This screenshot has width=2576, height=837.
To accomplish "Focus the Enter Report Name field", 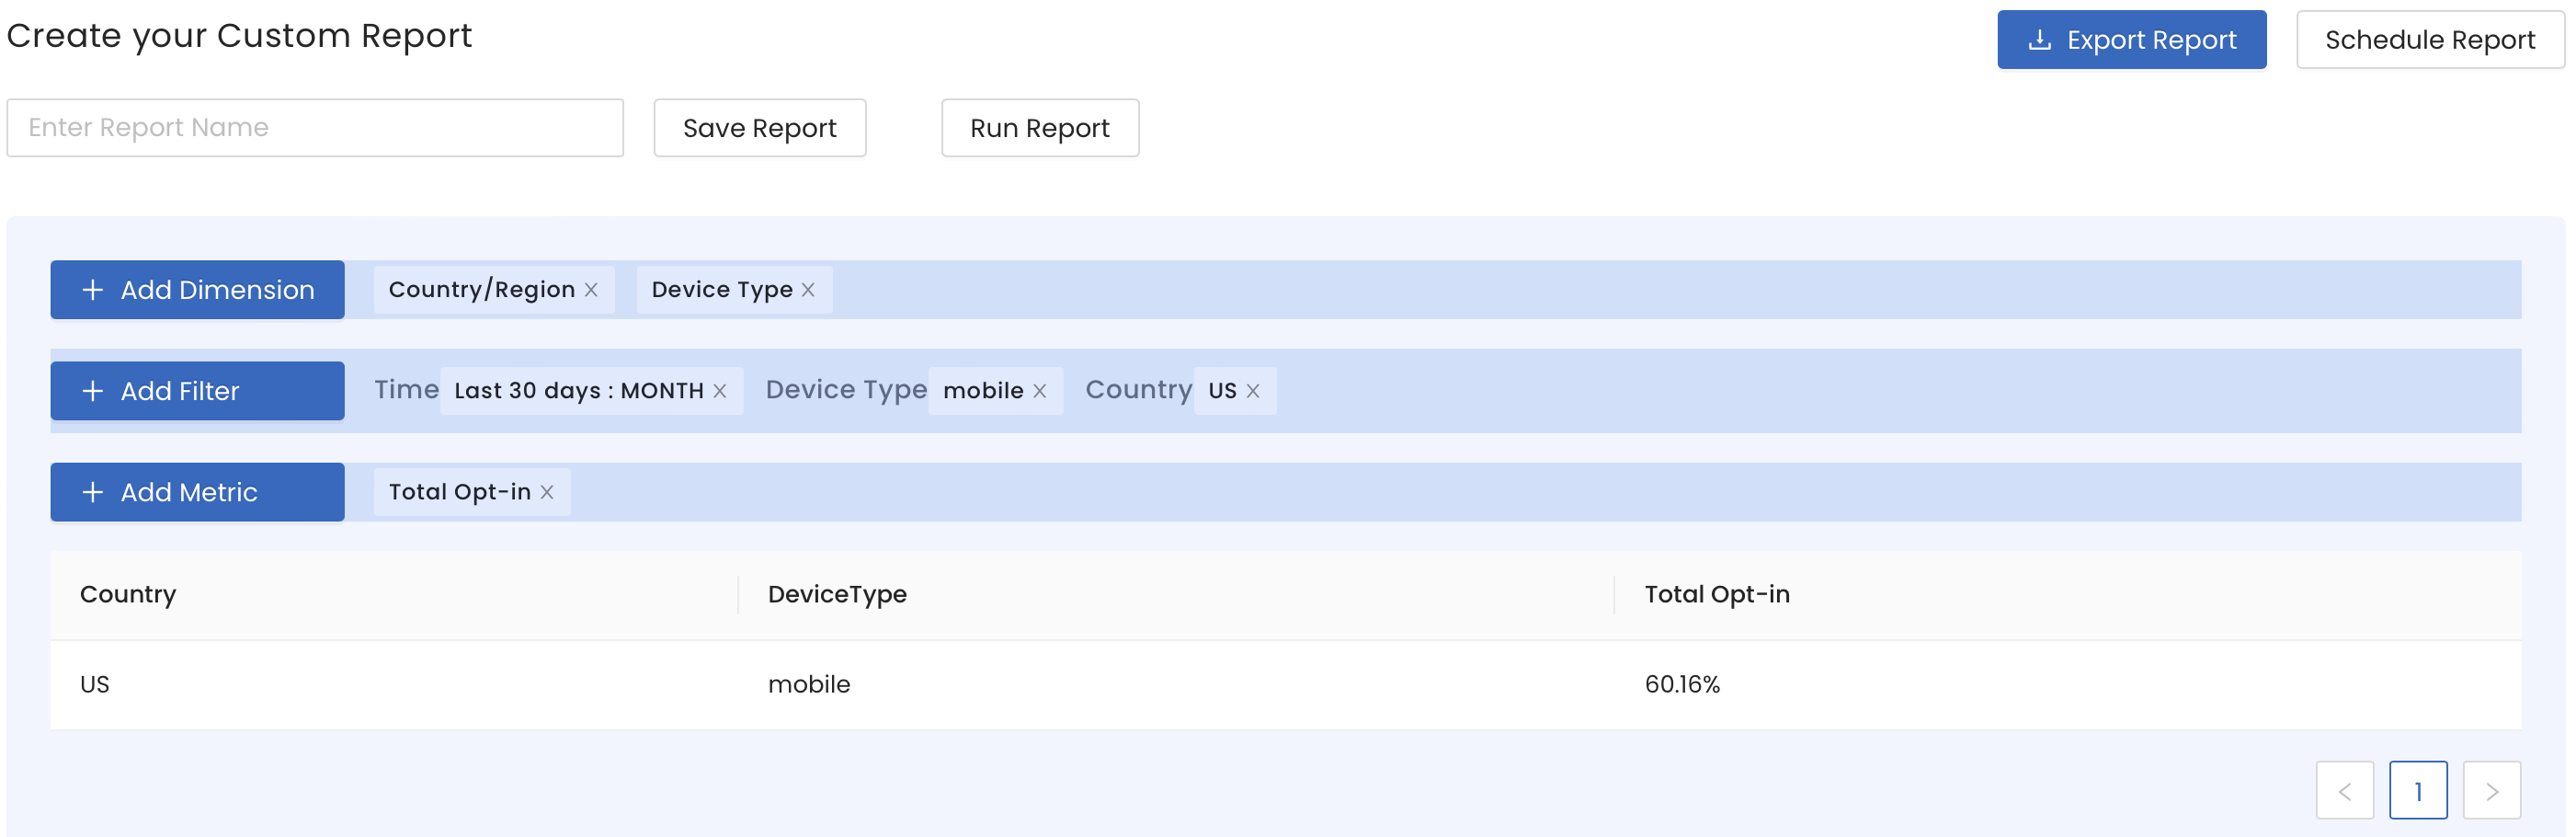I will tap(315, 128).
